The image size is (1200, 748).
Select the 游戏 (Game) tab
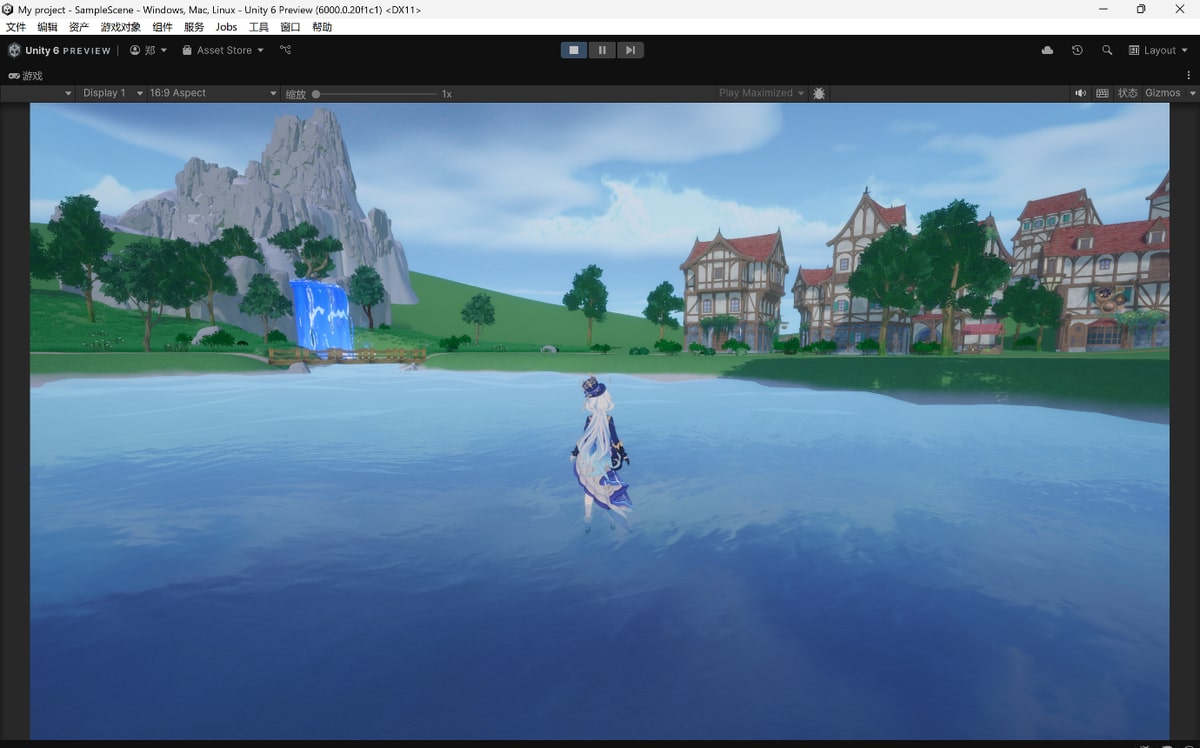(26, 76)
